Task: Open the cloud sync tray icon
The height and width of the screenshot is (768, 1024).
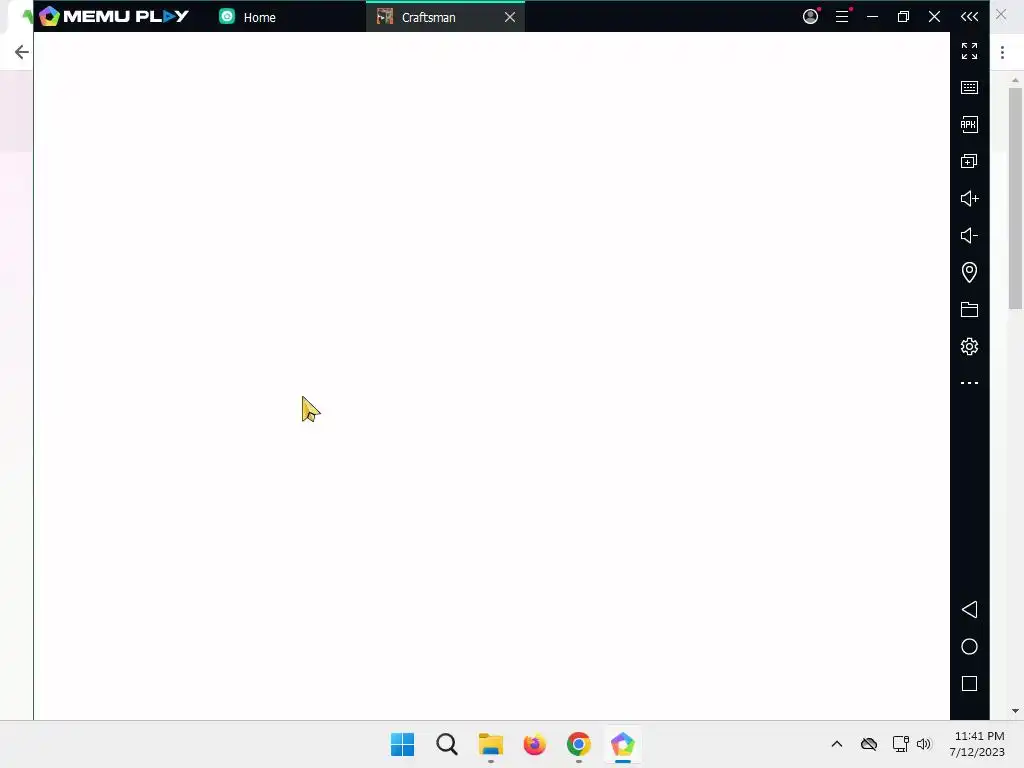Action: [869, 744]
